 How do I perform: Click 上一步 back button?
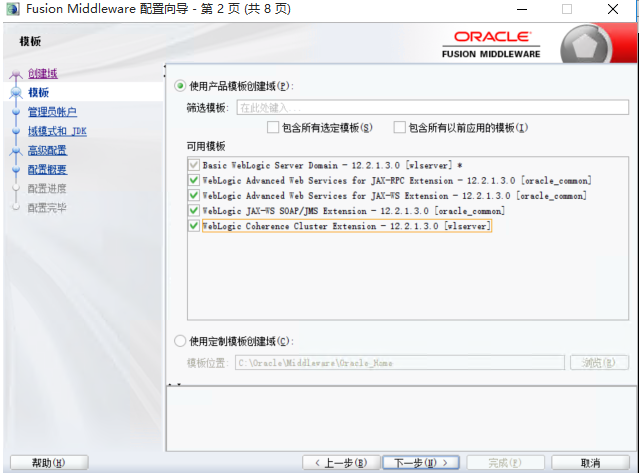pos(341,463)
